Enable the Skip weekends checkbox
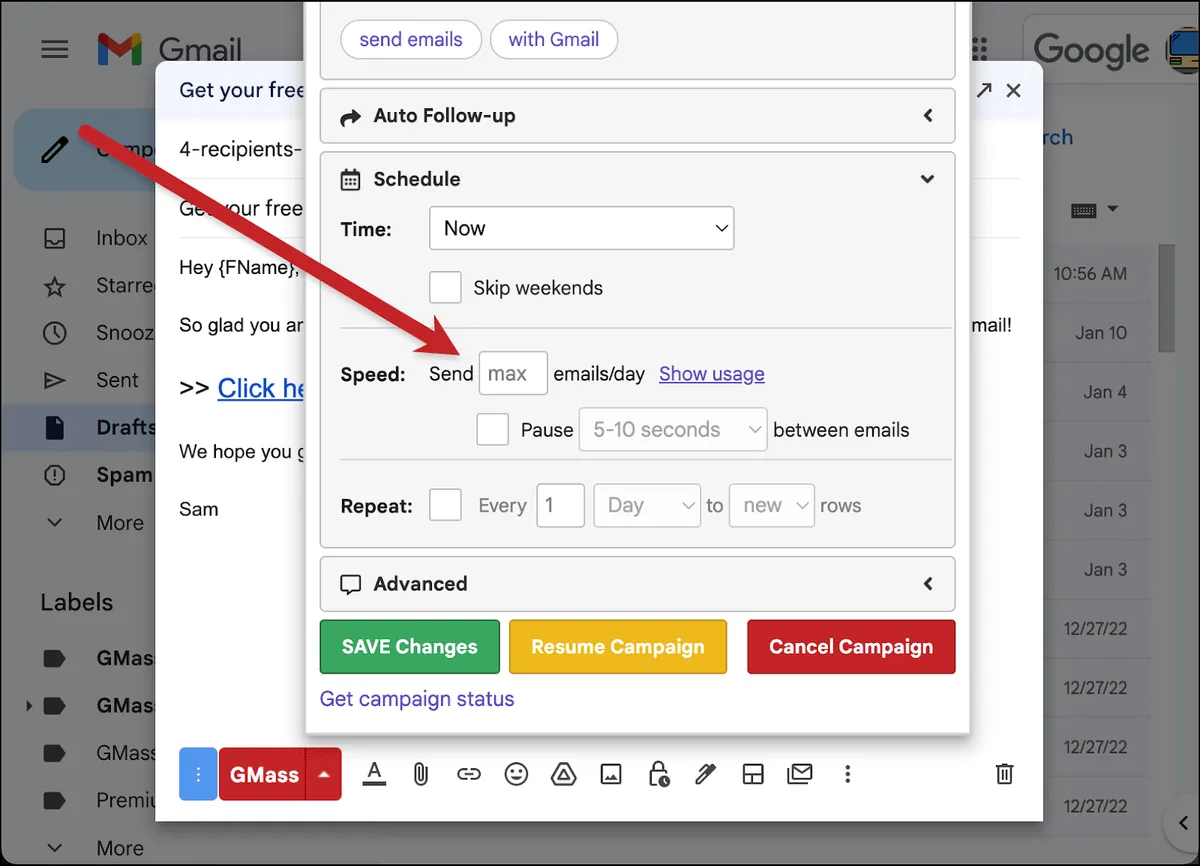Screen dimensions: 1200x866 point(445,288)
